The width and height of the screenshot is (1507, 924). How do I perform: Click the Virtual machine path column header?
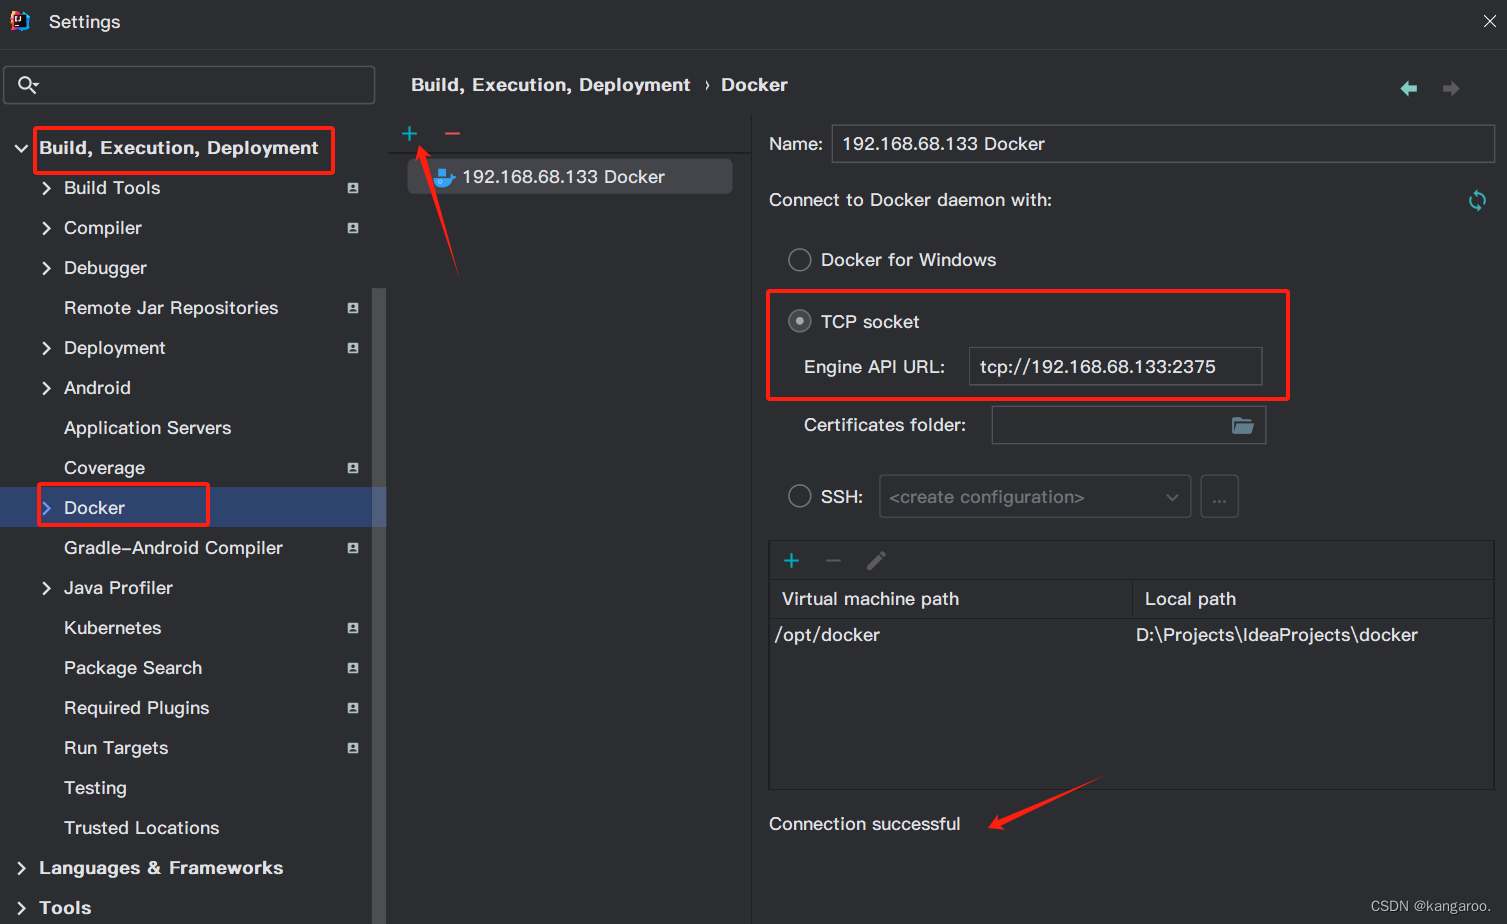click(x=951, y=599)
